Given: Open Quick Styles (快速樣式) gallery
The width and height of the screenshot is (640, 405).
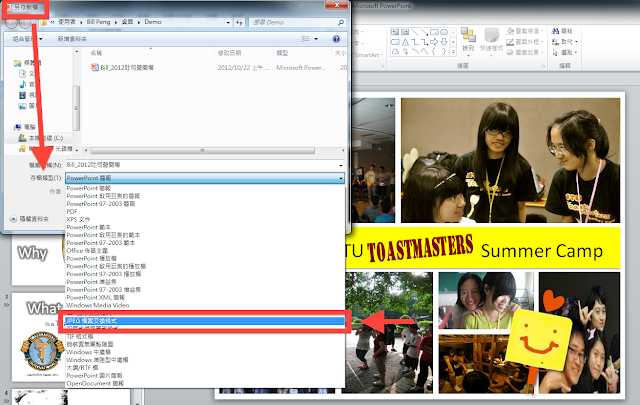Looking at the screenshot, I should click(491, 41).
